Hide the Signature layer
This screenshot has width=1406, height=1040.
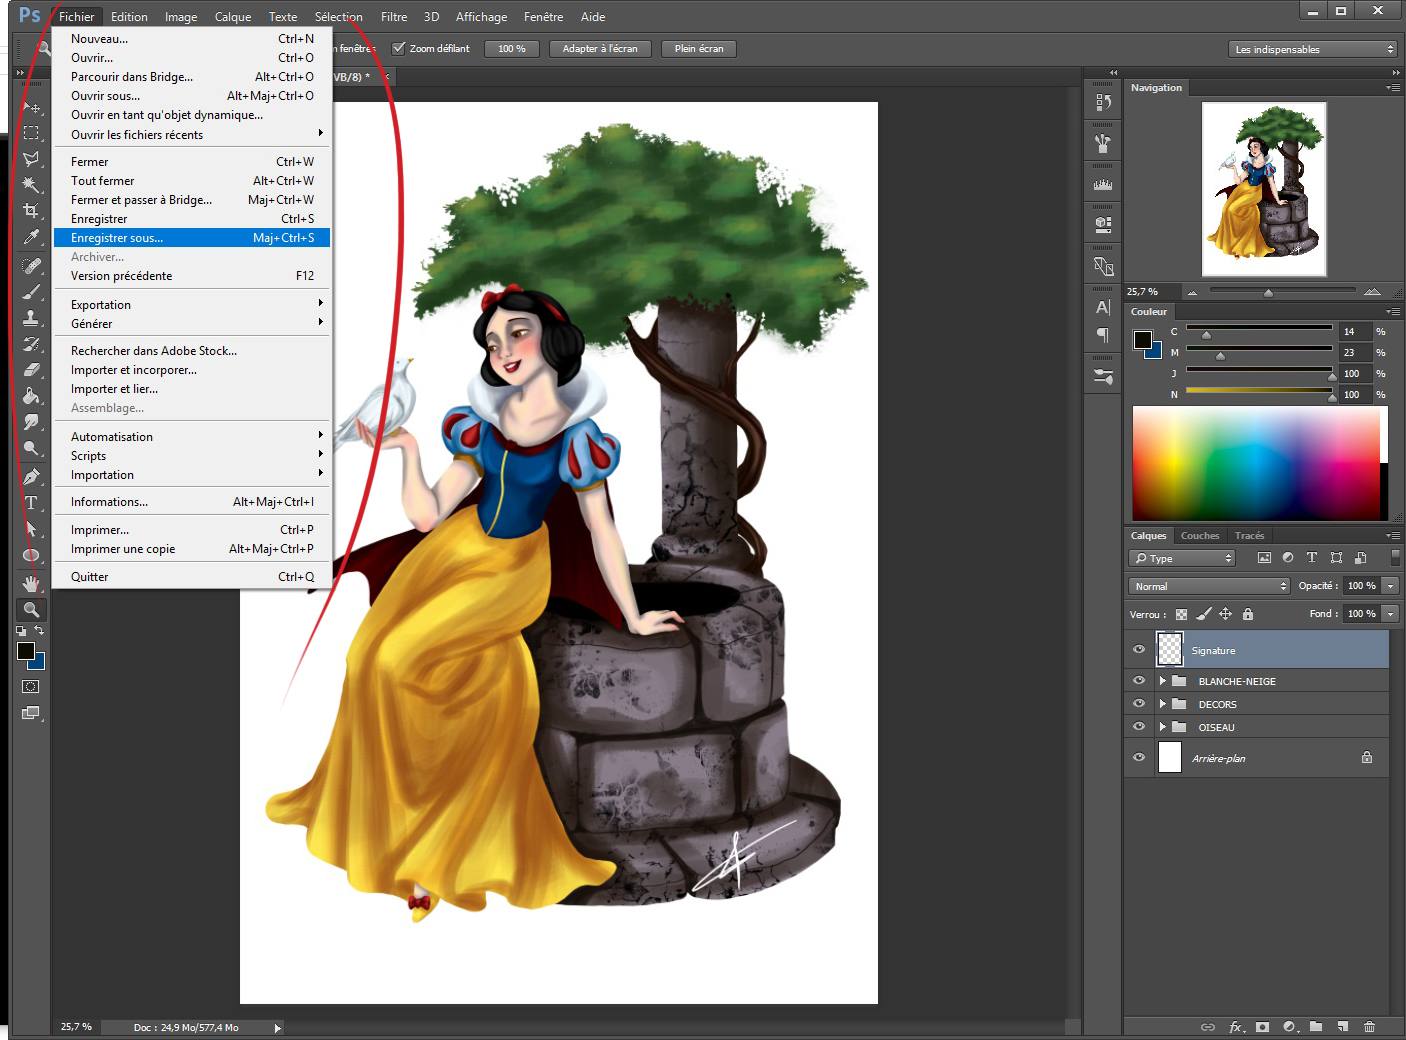tap(1139, 649)
